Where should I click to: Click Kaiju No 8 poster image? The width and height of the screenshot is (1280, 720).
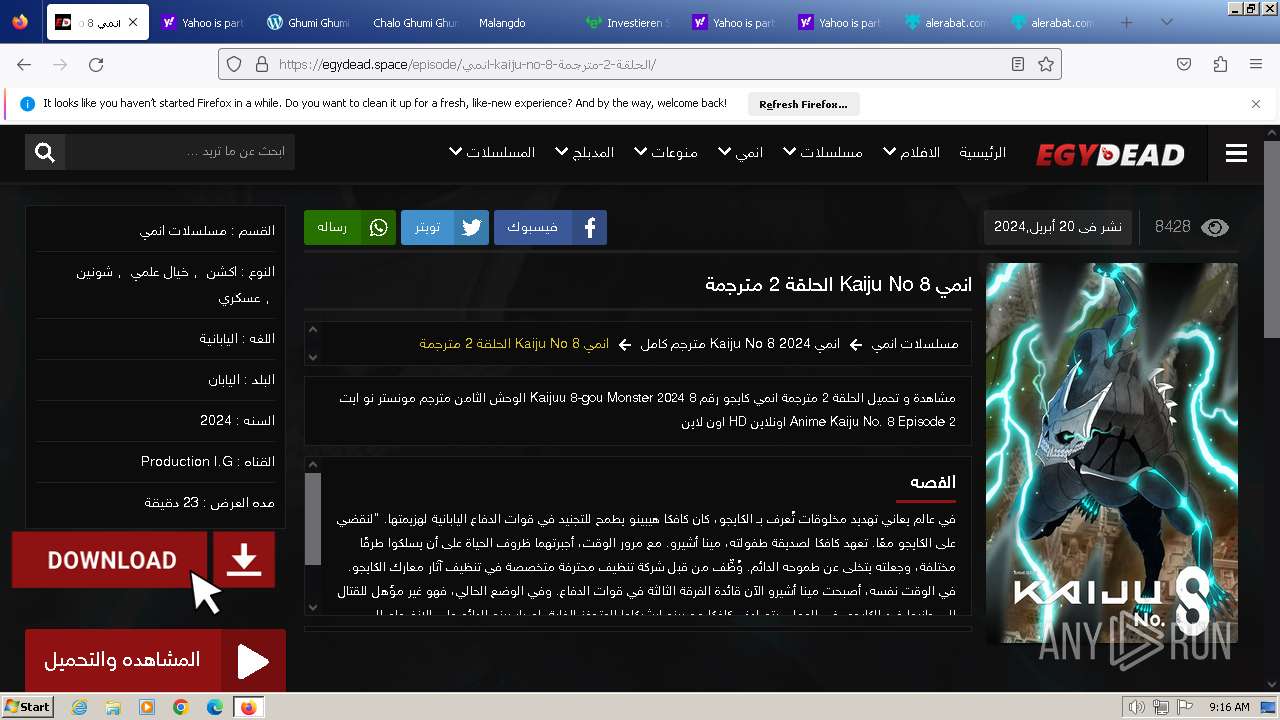(x=1112, y=454)
